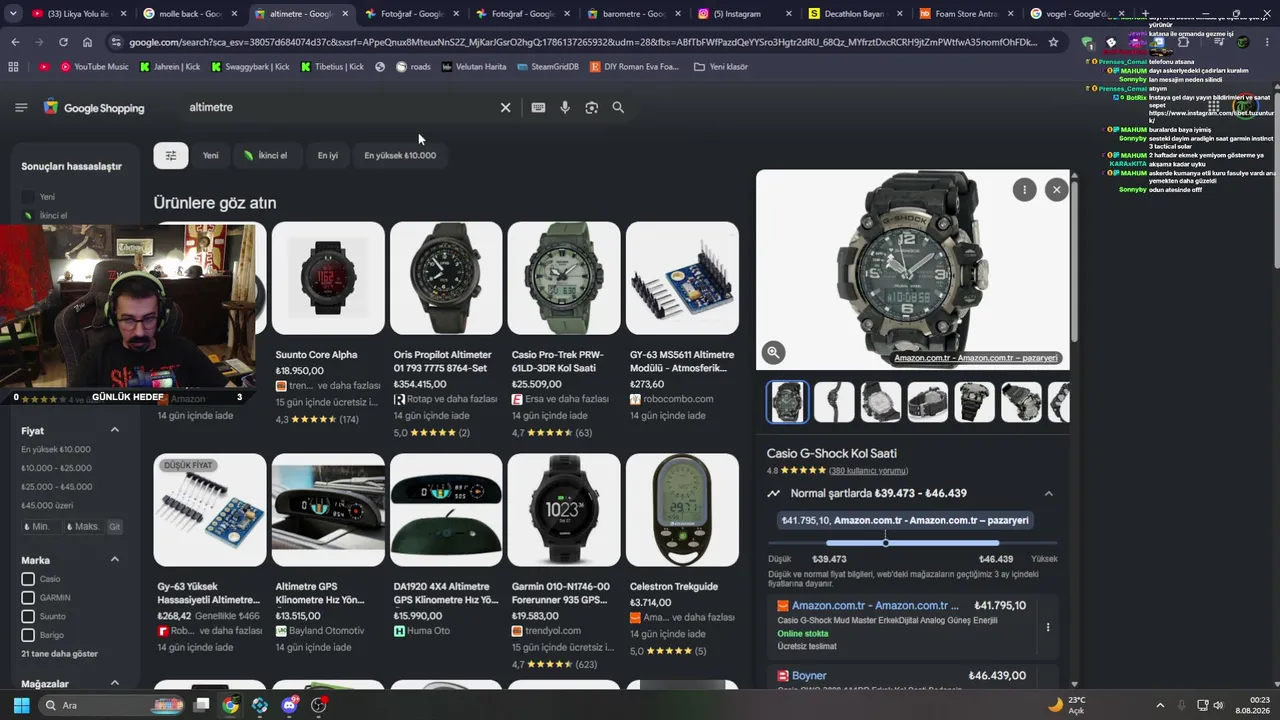Open options for the Amazon.com.tr offer
The image size is (1280, 720).
pyautogui.click(x=1048, y=627)
